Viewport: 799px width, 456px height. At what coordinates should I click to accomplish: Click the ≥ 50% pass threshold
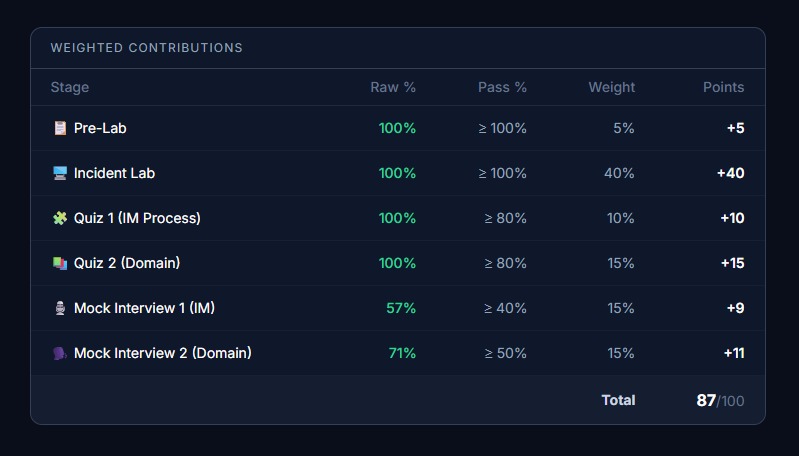(x=505, y=353)
